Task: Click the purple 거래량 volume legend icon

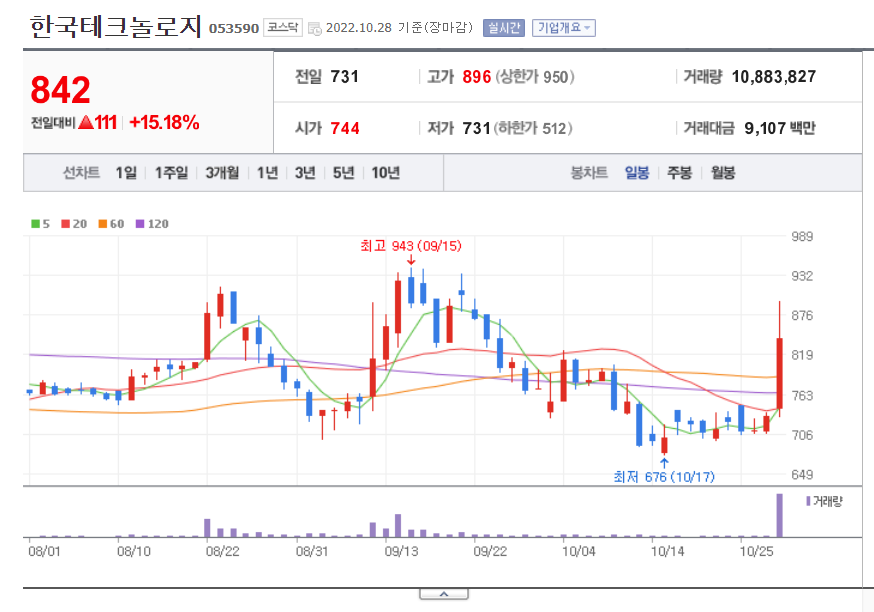Action: coord(808,501)
